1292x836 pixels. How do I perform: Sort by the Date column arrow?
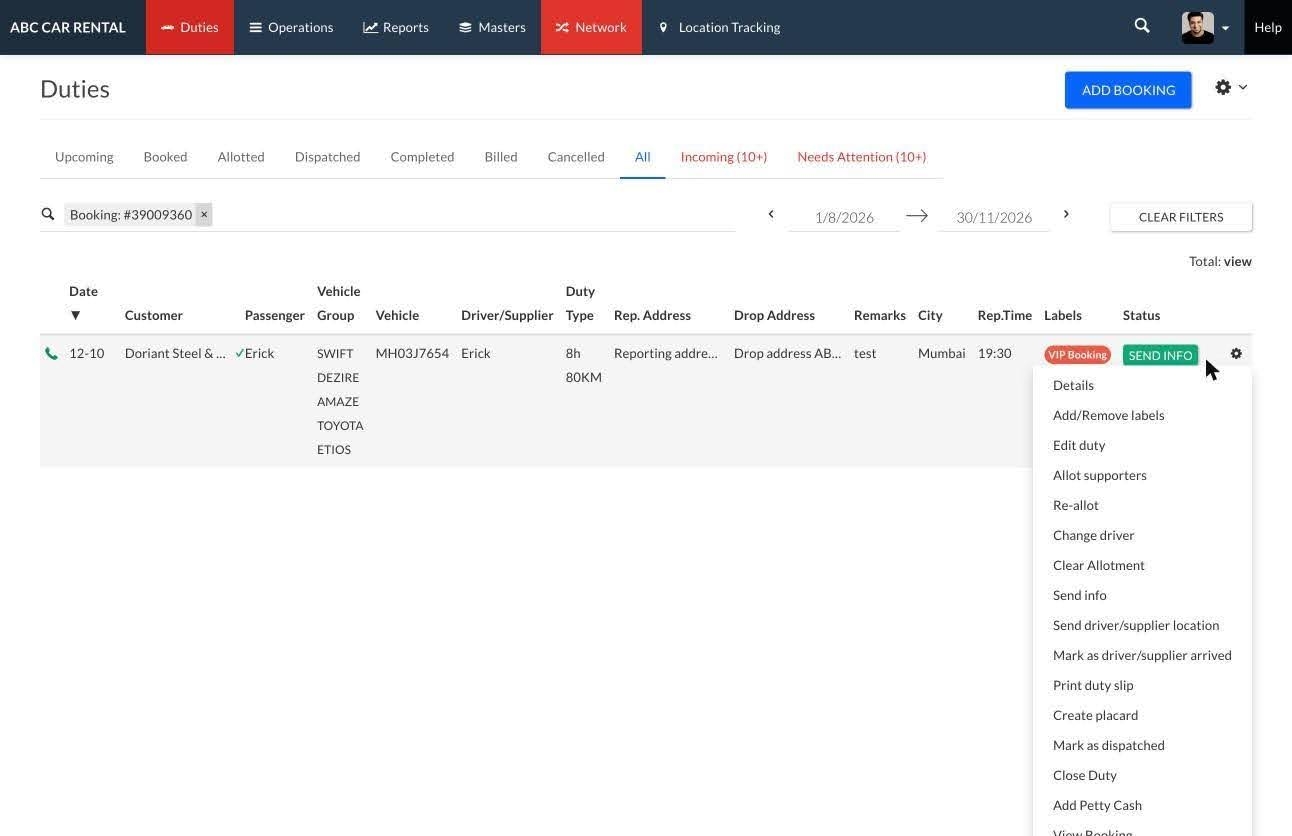coord(75,315)
